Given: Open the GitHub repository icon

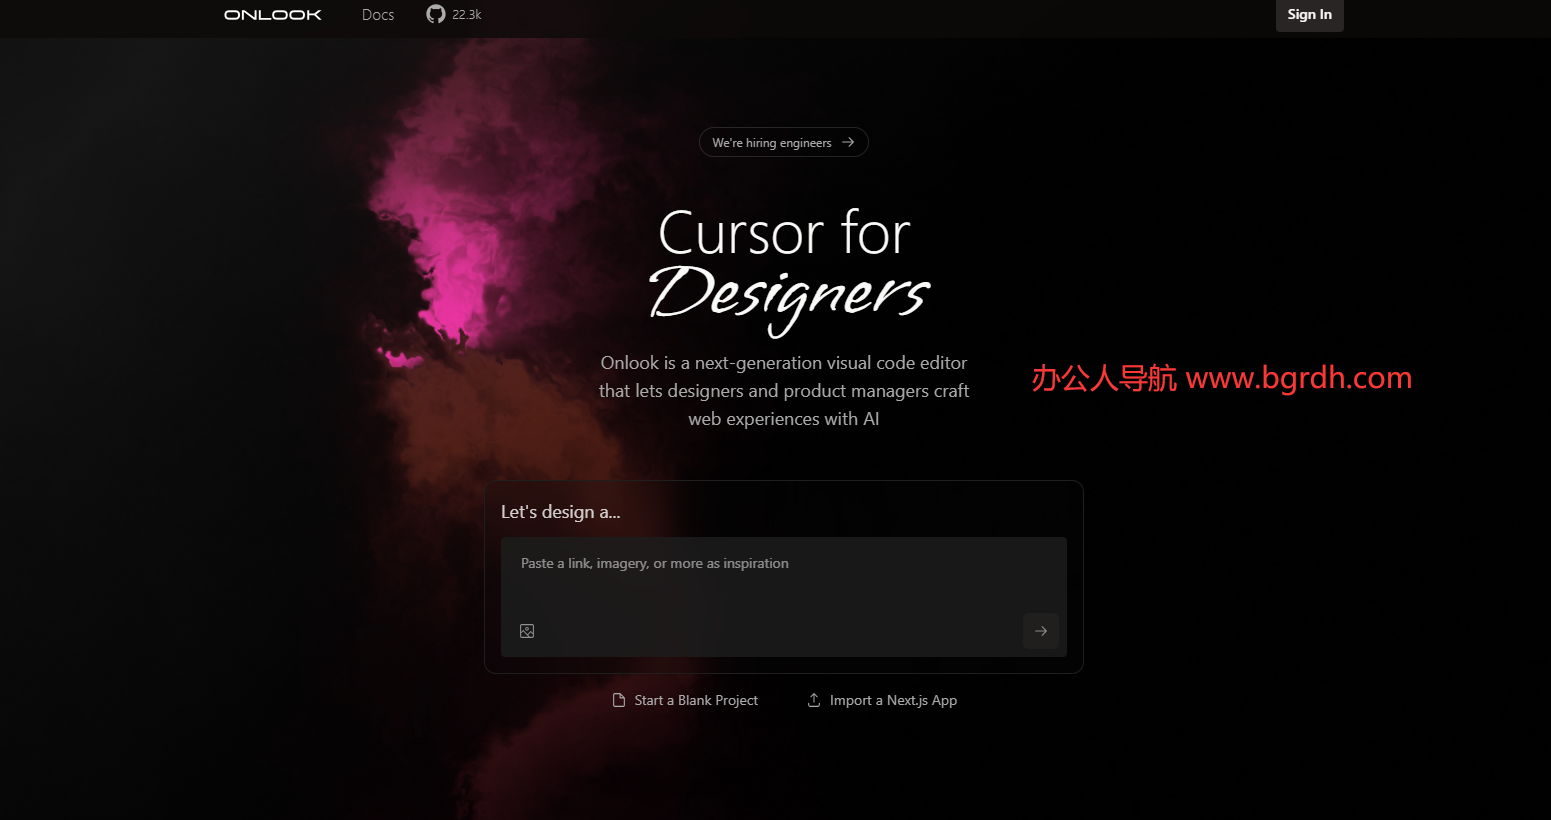Looking at the screenshot, I should 436,14.
